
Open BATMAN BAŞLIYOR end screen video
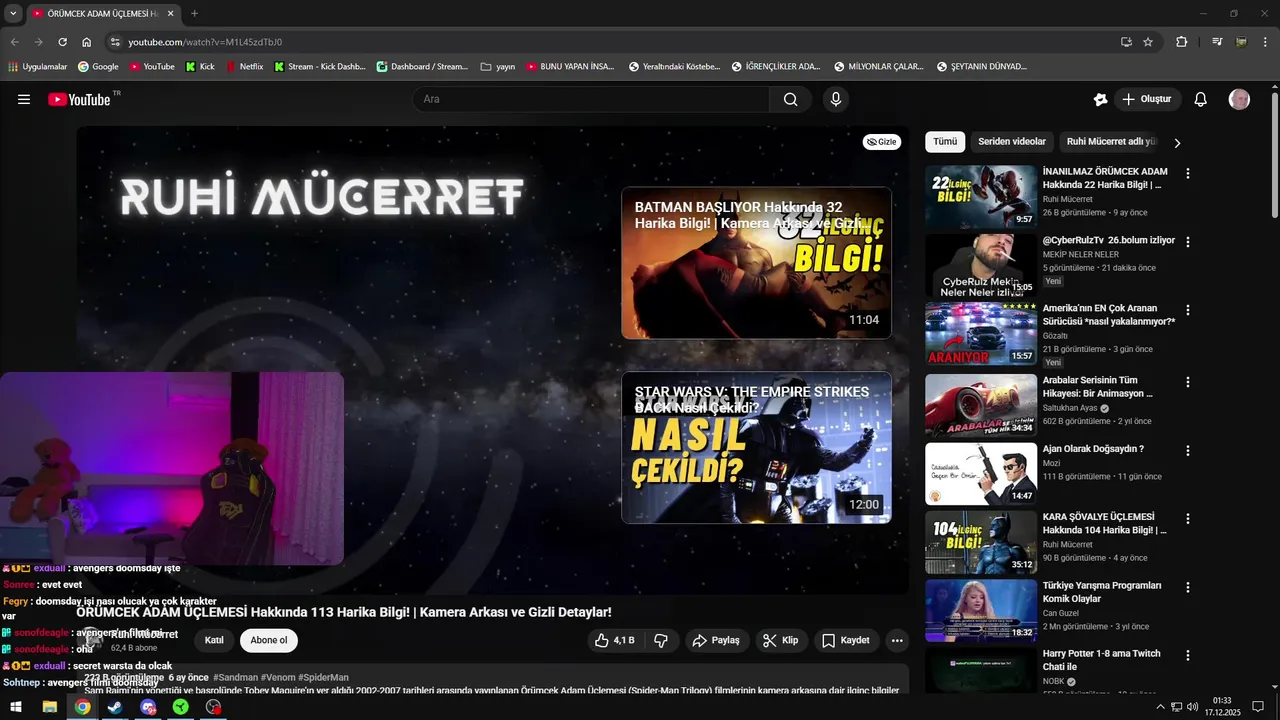756,262
